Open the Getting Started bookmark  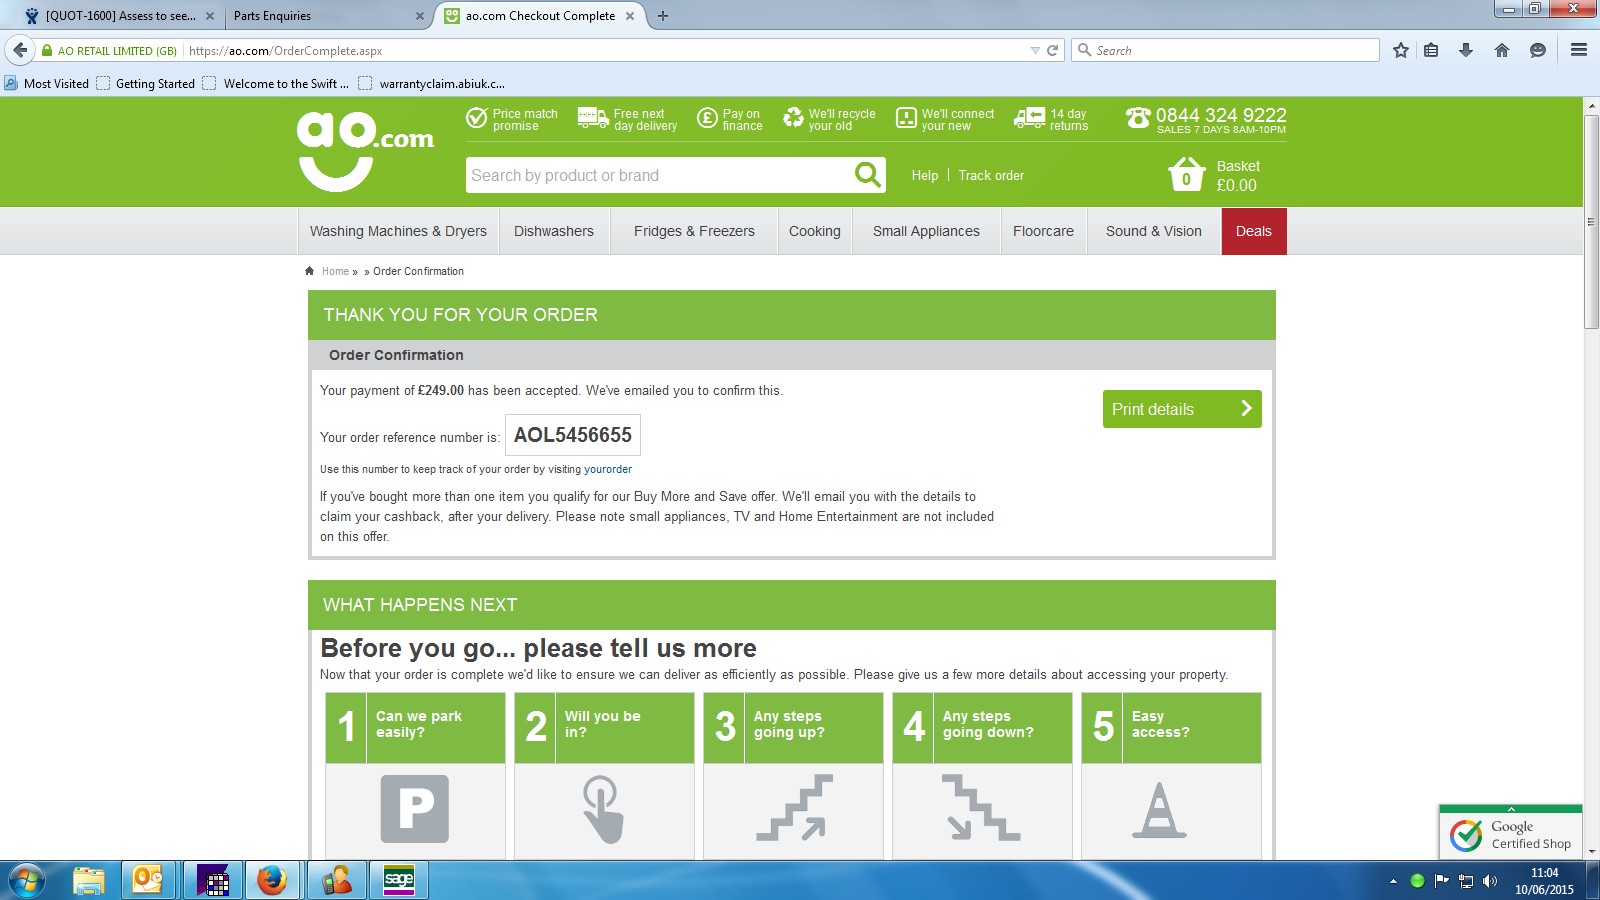click(146, 84)
